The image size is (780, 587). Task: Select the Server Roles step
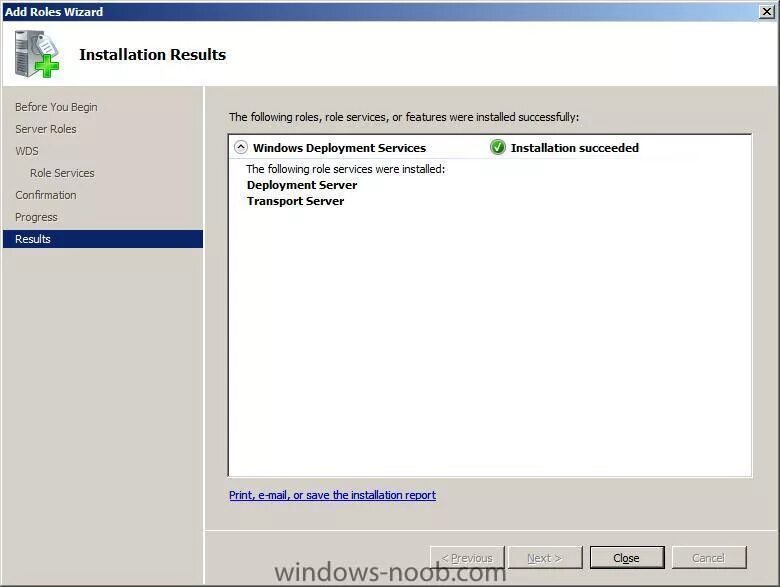[x=46, y=129]
